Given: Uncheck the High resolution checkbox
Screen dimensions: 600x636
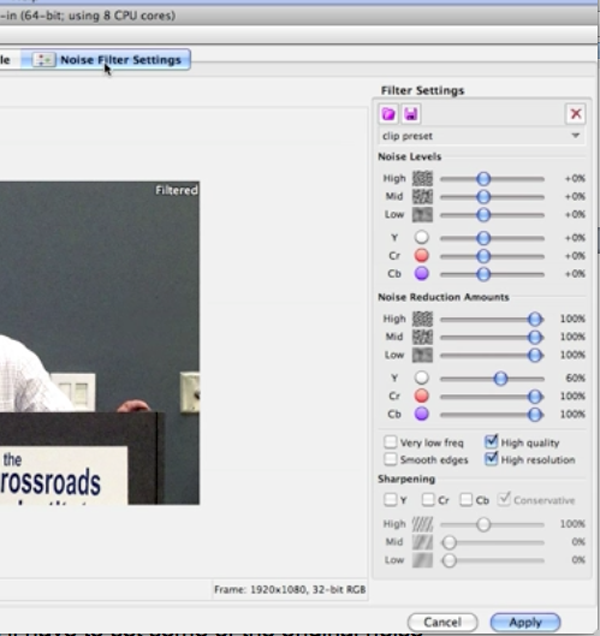Looking at the screenshot, I should (491, 459).
